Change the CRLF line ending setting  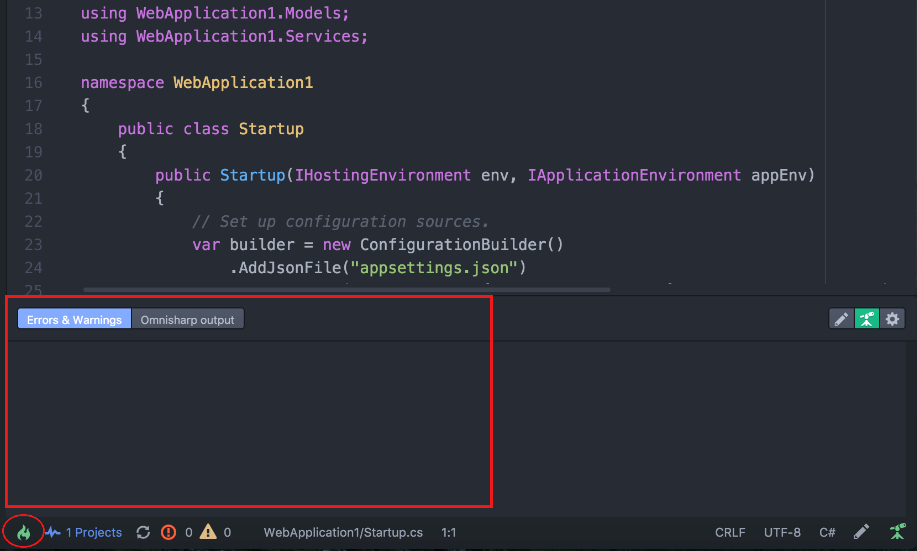click(x=730, y=532)
